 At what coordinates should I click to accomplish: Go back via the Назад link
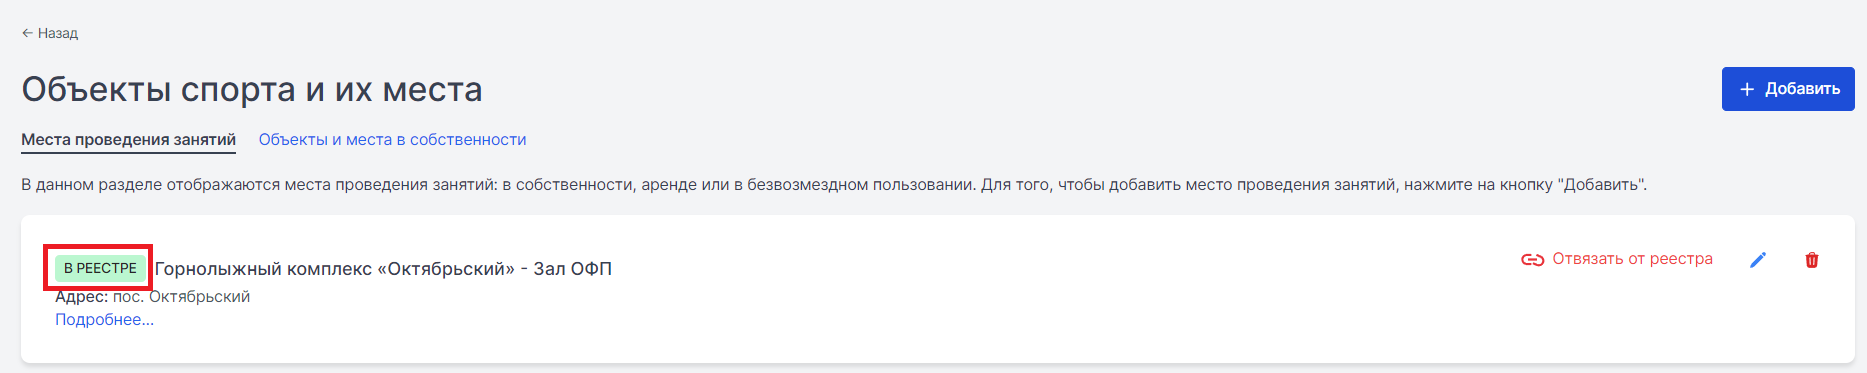(50, 33)
